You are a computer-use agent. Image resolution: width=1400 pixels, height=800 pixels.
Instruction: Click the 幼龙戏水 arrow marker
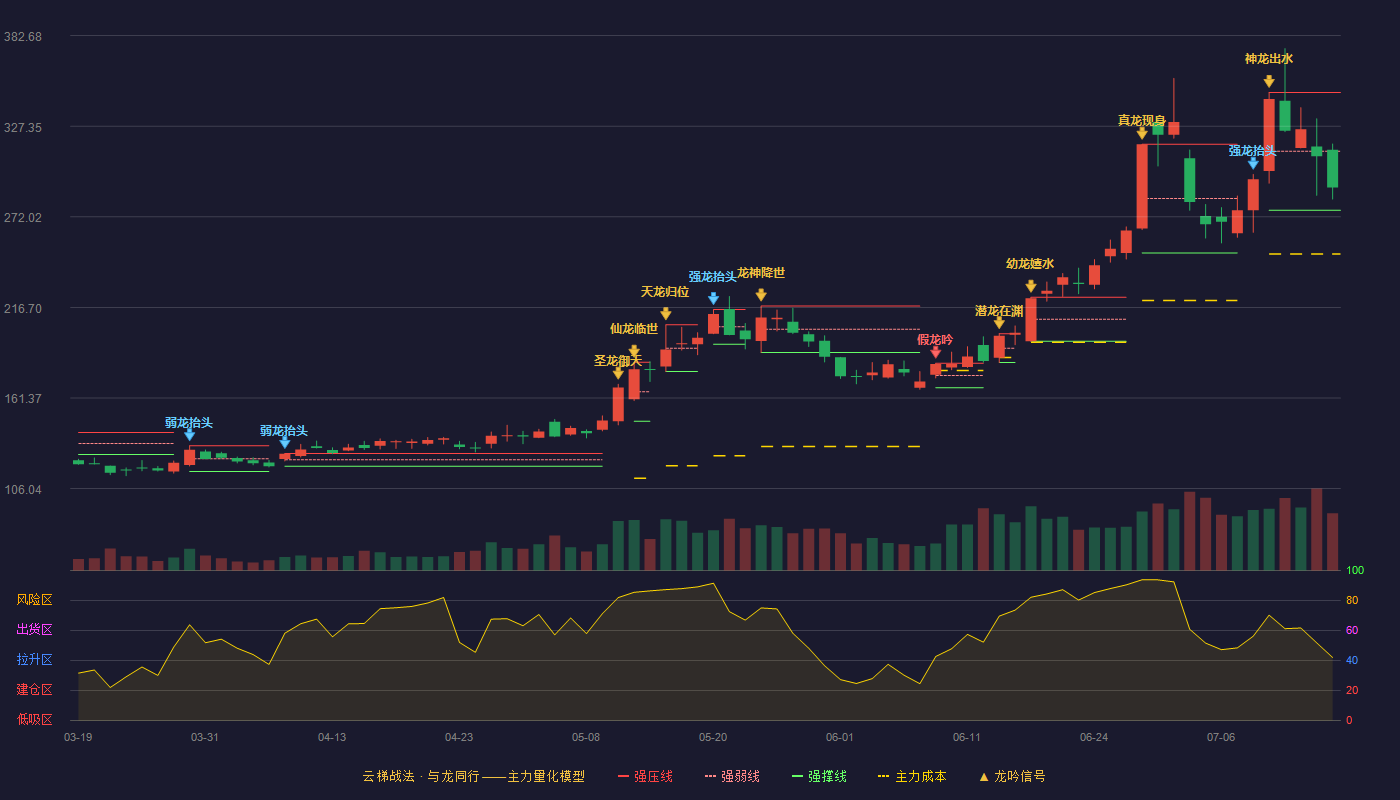pos(1031,286)
